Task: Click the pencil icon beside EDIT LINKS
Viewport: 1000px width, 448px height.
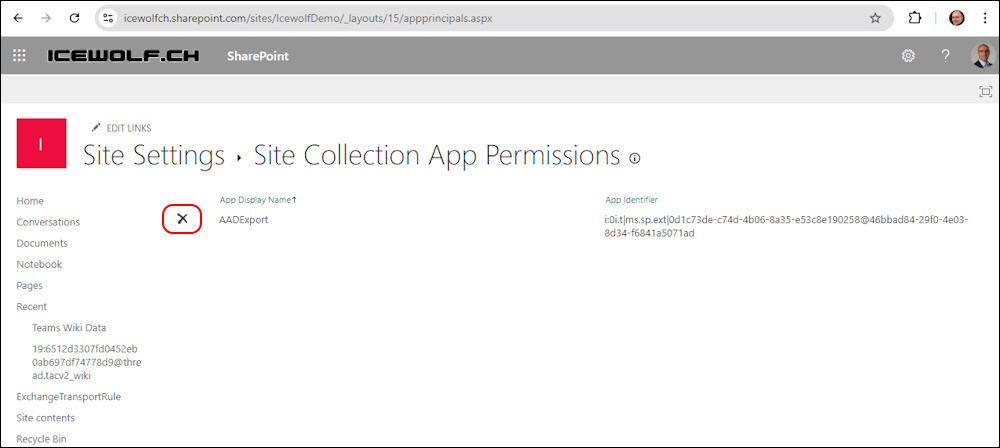Action: coord(96,128)
